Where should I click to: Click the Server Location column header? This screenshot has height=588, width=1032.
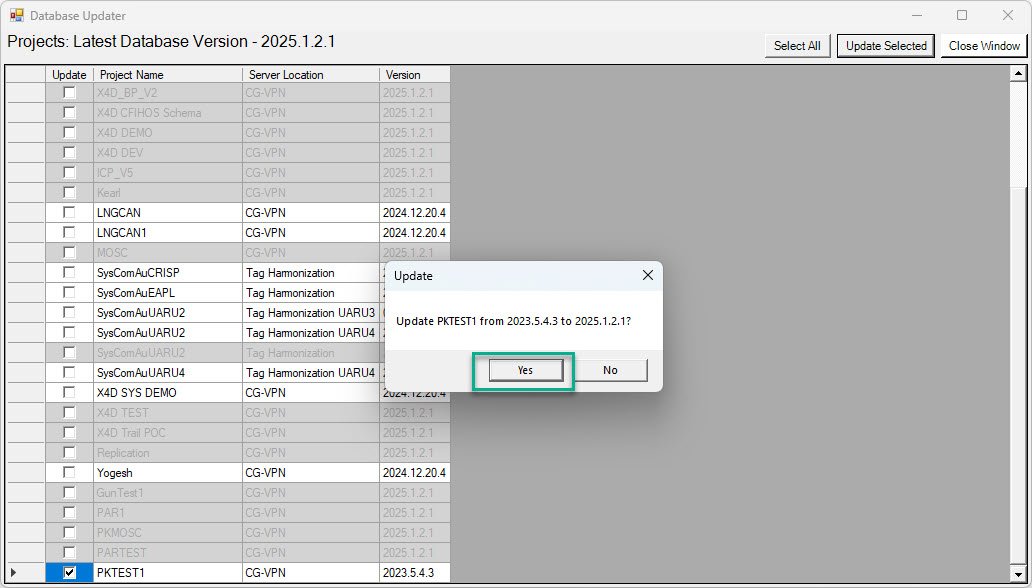coord(310,75)
